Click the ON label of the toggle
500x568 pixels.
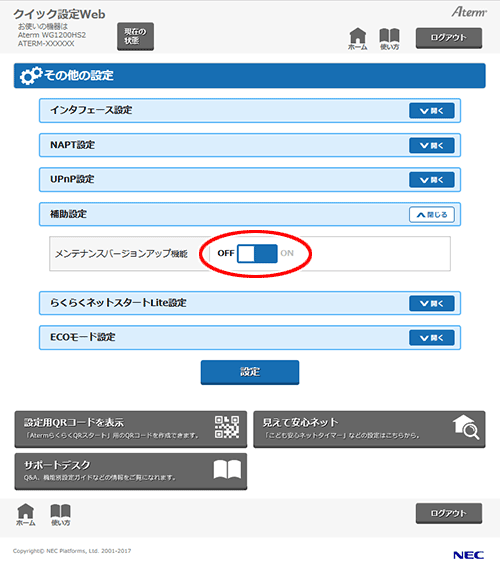(x=287, y=253)
